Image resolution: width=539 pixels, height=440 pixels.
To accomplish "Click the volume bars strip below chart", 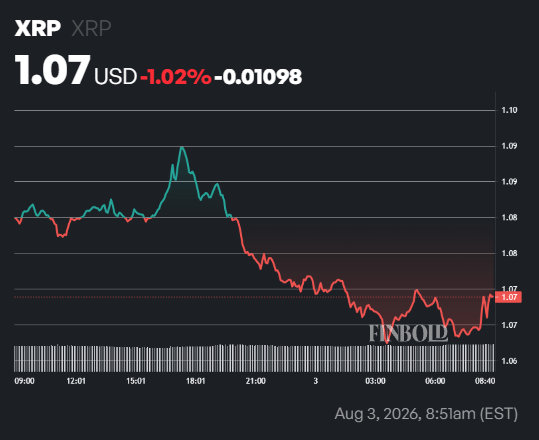I will coord(254,358).
